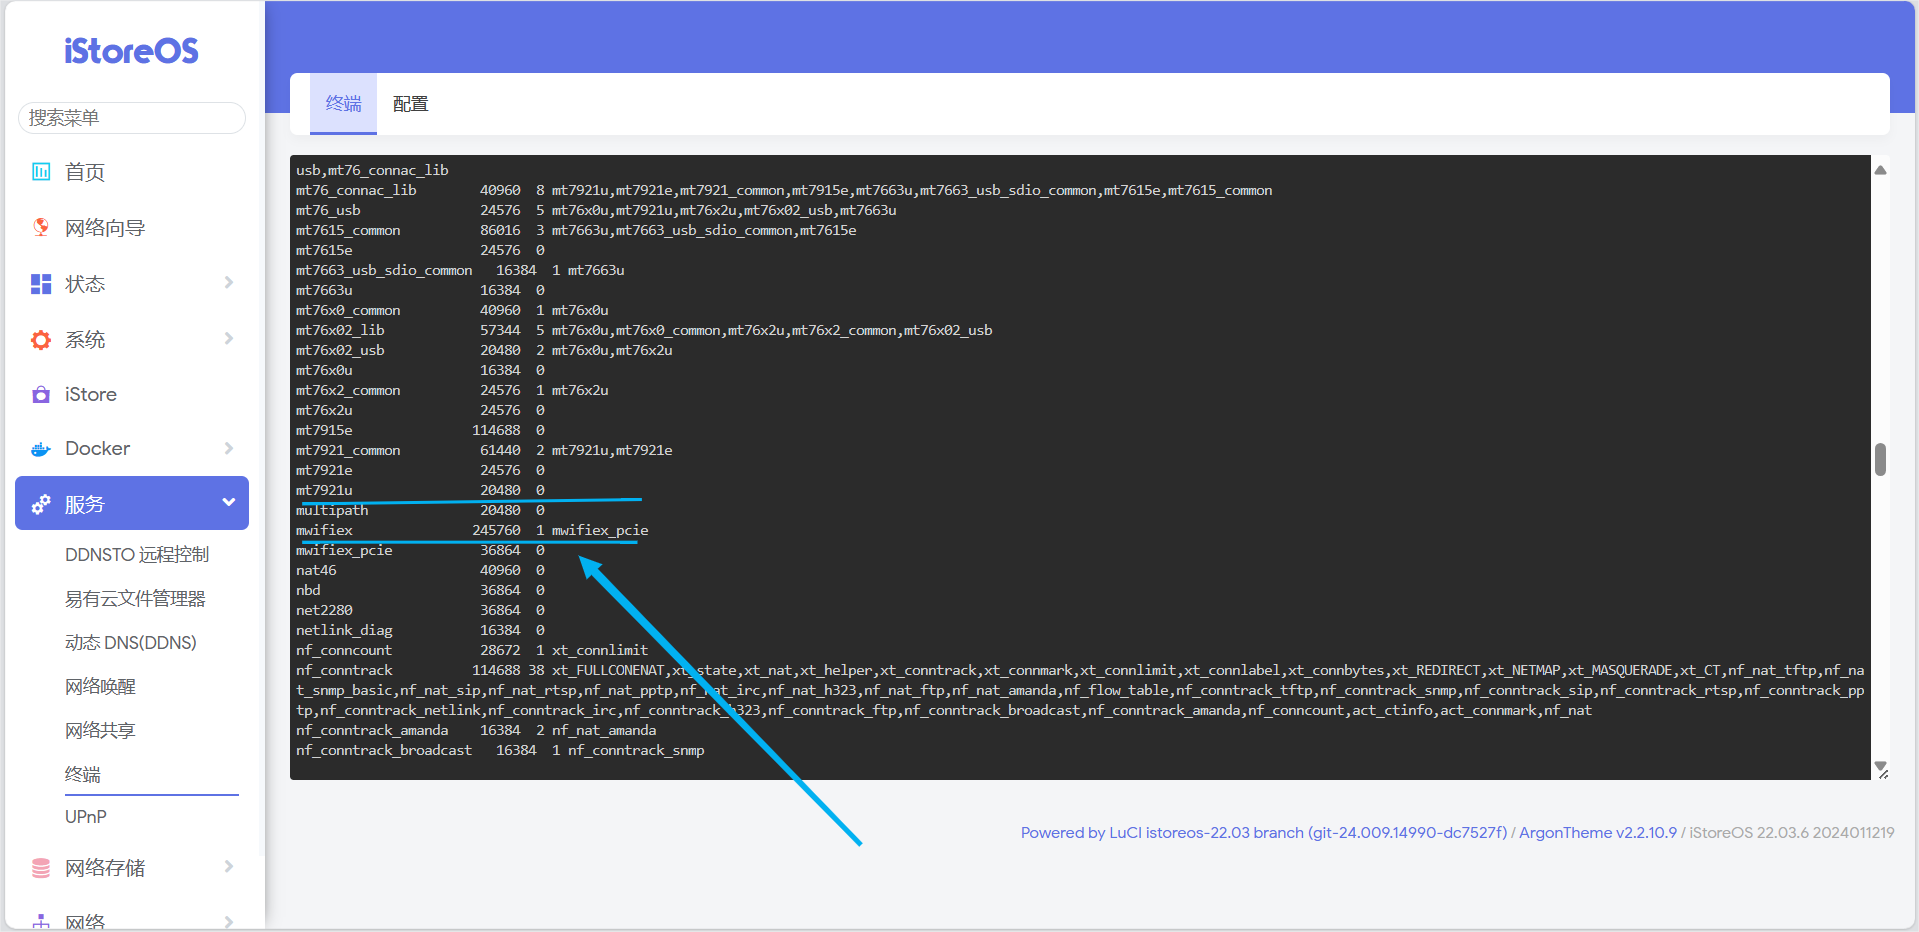1919x932 pixels.
Task: Open the UPnP service page
Action: [86, 817]
